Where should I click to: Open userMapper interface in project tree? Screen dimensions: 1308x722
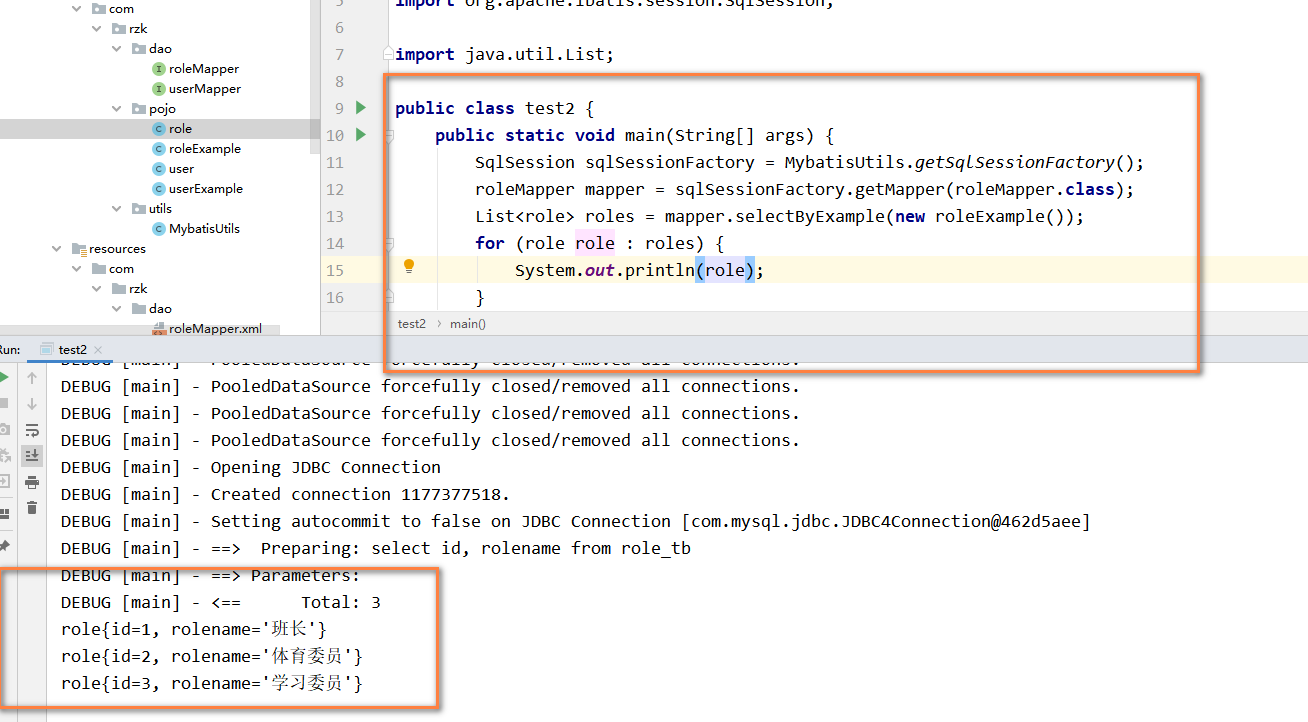click(x=204, y=89)
